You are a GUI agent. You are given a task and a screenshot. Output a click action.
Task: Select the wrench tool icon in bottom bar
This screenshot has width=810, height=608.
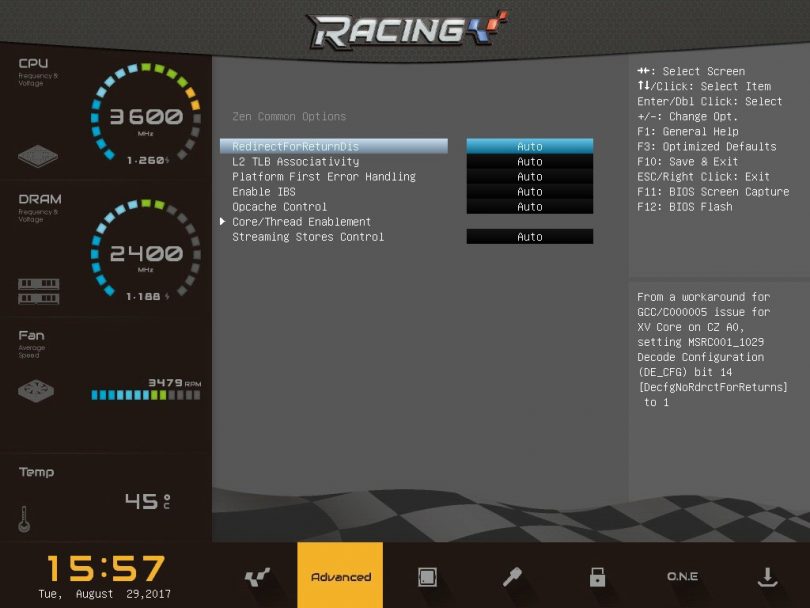[512, 577]
